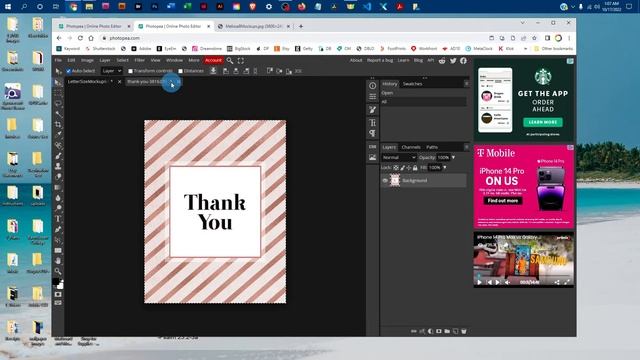Open Photopea's Twitter link icon

point(453,60)
